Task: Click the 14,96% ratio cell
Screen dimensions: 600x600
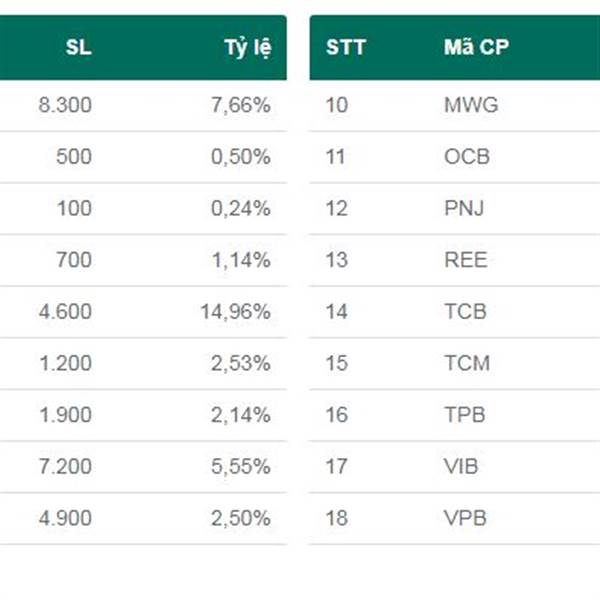Action: pyautogui.click(x=236, y=311)
